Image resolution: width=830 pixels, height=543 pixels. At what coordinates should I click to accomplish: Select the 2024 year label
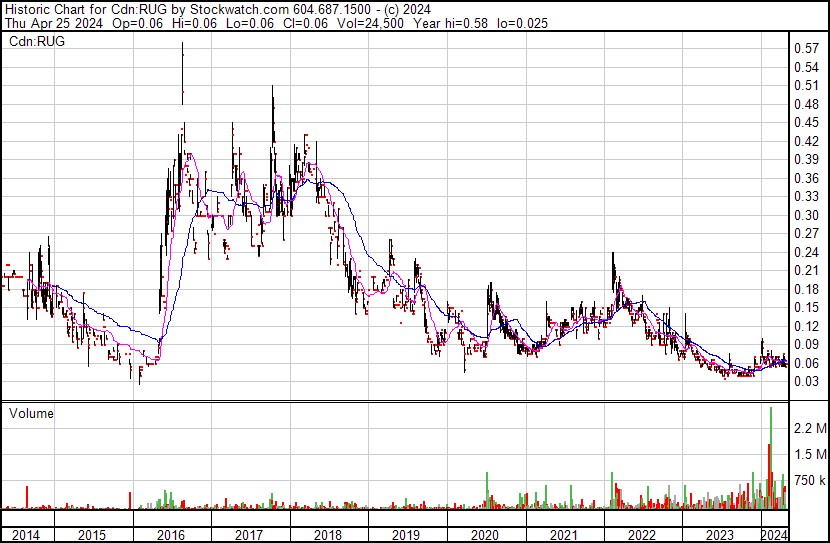[774, 535]
